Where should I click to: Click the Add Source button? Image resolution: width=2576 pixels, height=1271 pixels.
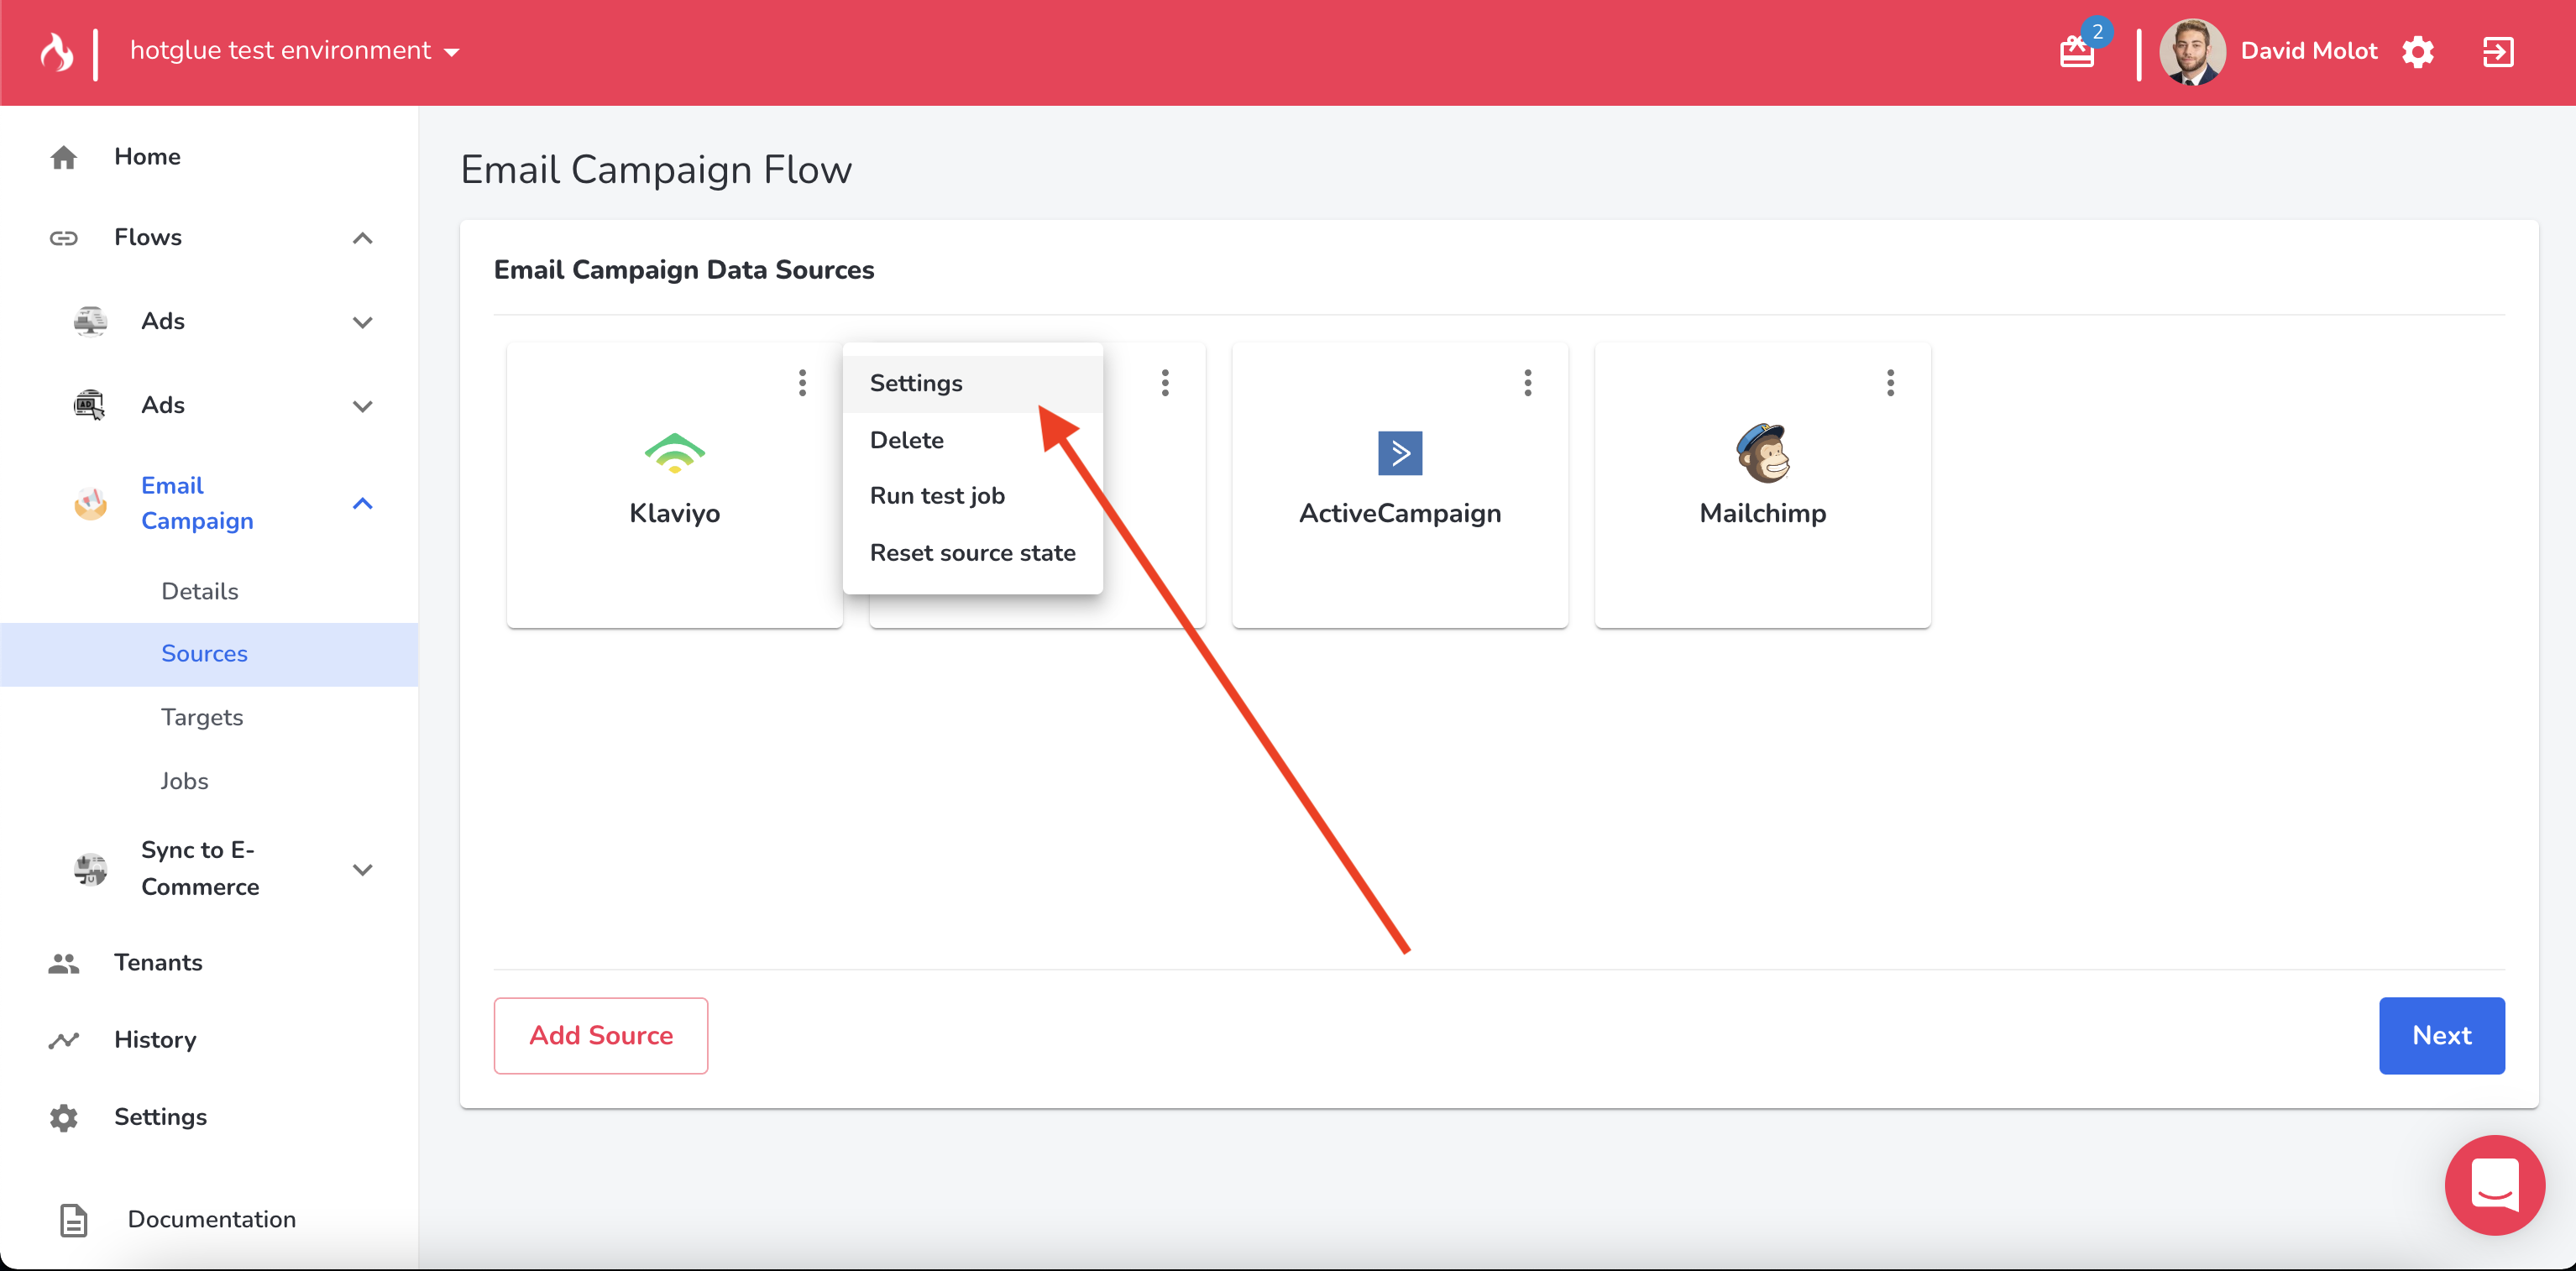[x=601, y=1035]
